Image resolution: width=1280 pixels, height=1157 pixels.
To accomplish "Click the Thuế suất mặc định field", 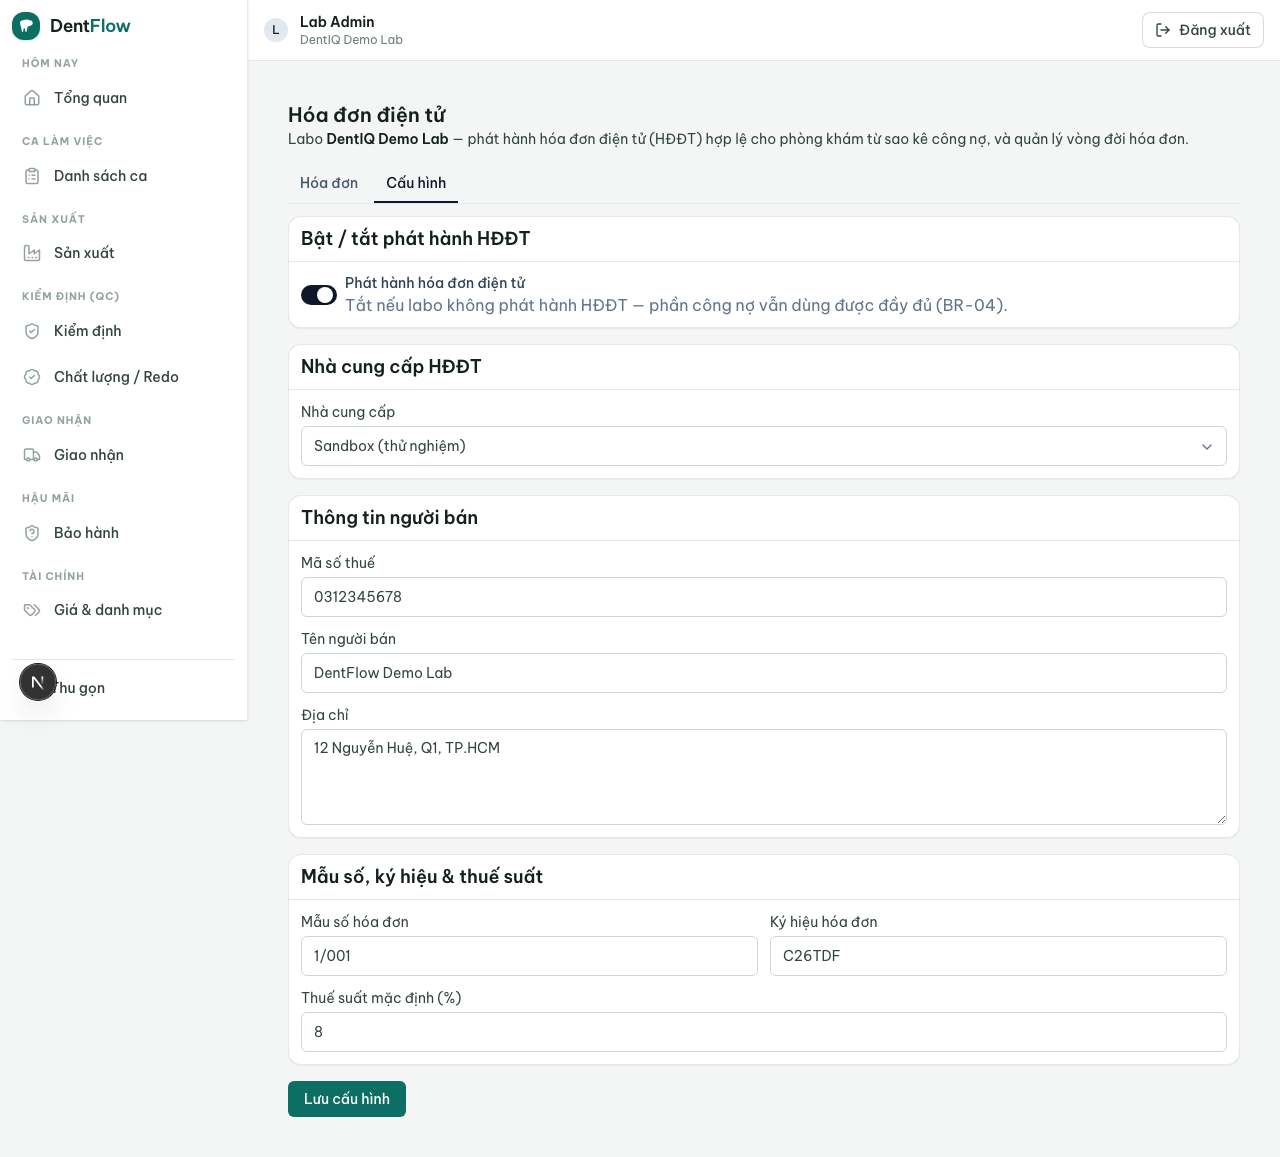I will (x=764, y=1032).
